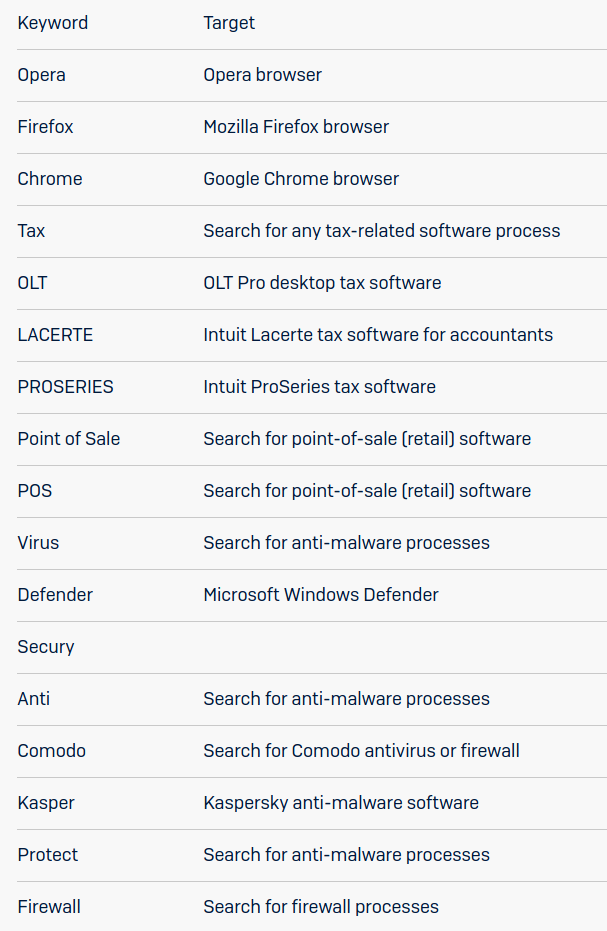Click "Search for Comodo antivirus or firewall"

(361, 751)
